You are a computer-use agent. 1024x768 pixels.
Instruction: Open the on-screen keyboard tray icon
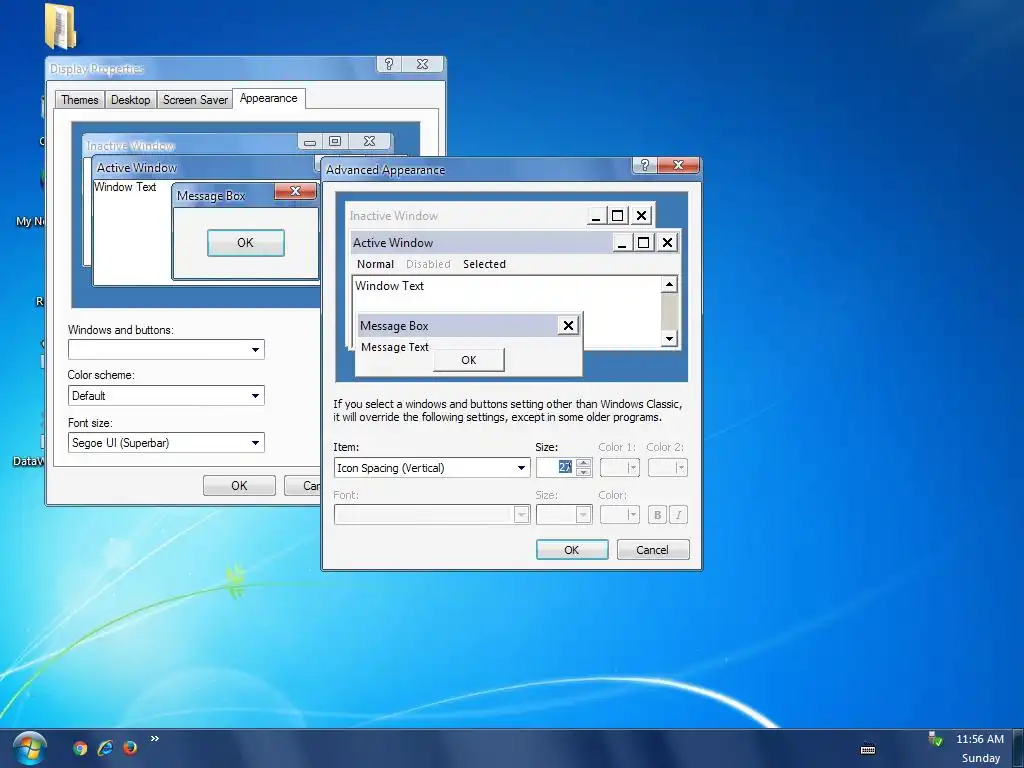[x=868, y=749]
